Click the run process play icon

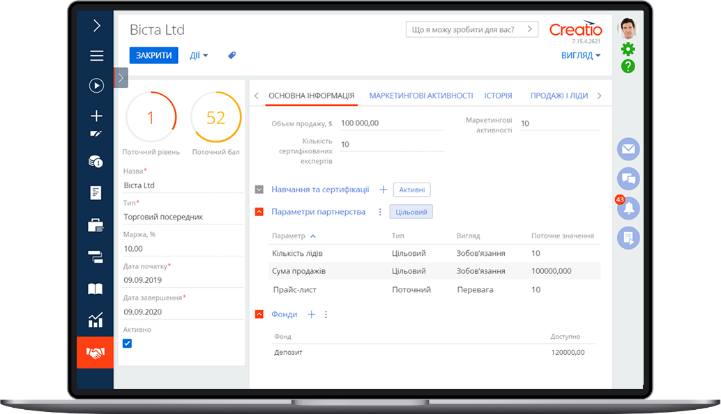click(x=96, y=86)
